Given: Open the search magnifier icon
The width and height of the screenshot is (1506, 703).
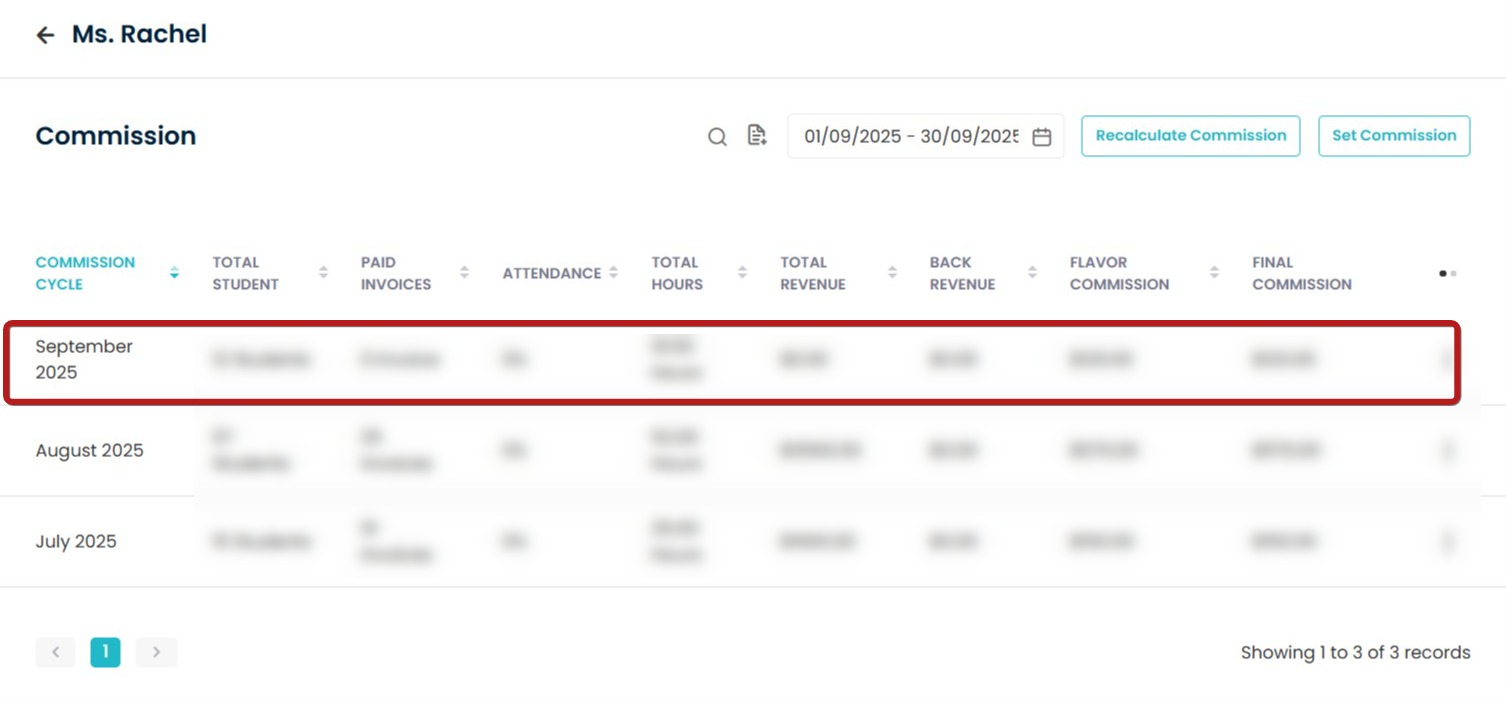Looking at the screenshot, I should [x=717, y=137].
